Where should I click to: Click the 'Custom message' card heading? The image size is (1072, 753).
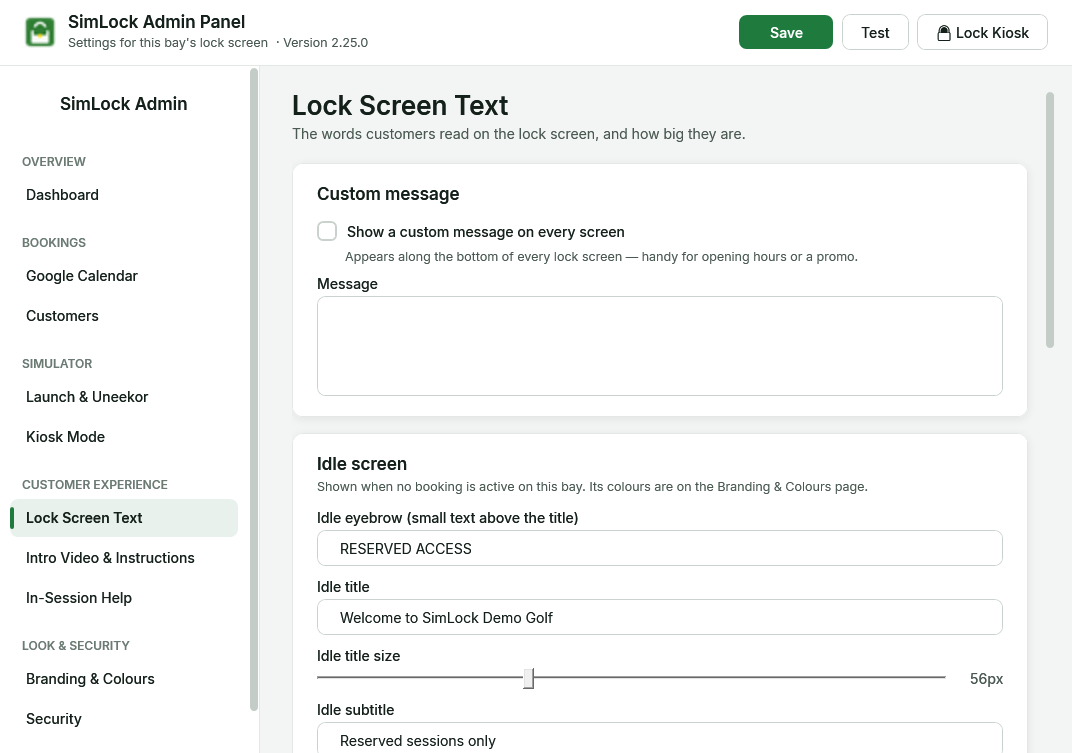(388, 194)
